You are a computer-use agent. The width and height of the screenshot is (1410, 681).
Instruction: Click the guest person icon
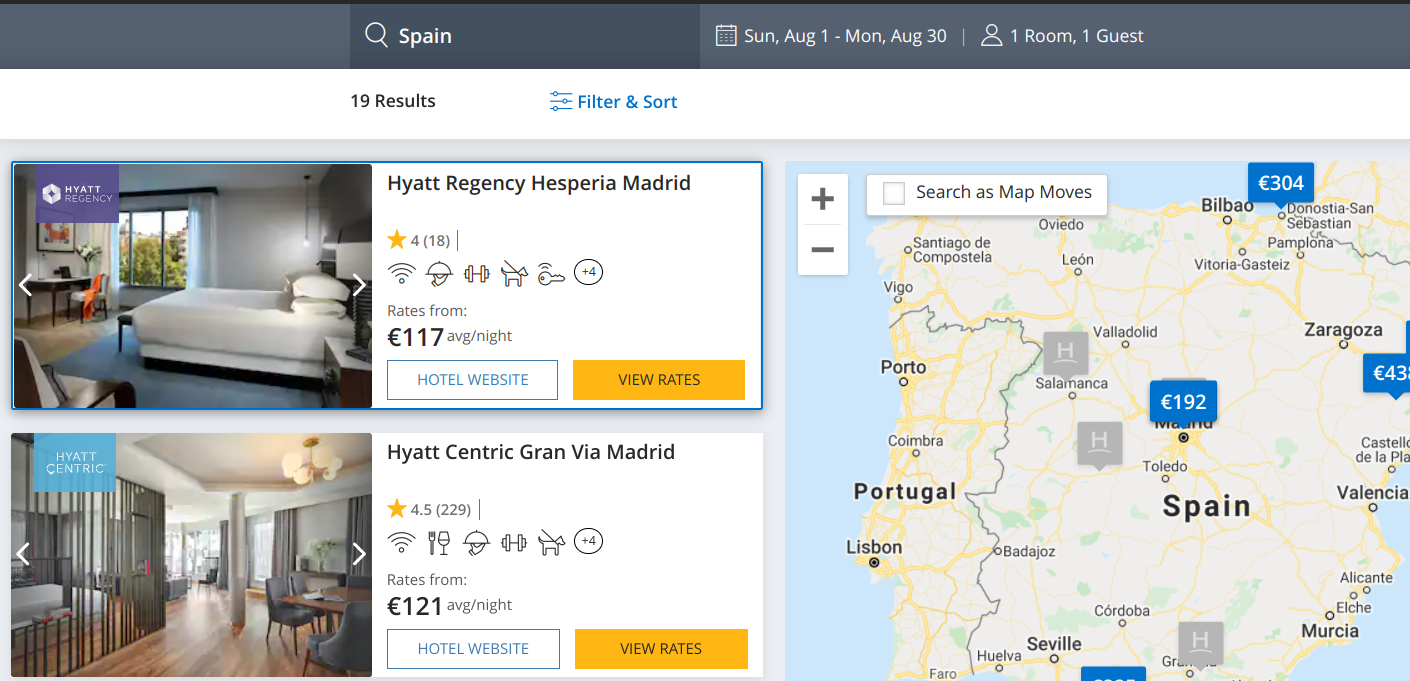pyautogui.click(x=991, y=36)
